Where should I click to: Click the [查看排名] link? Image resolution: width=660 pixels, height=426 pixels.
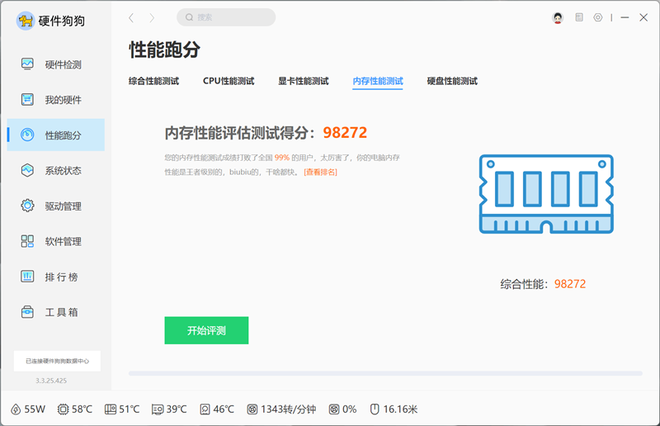321,172
